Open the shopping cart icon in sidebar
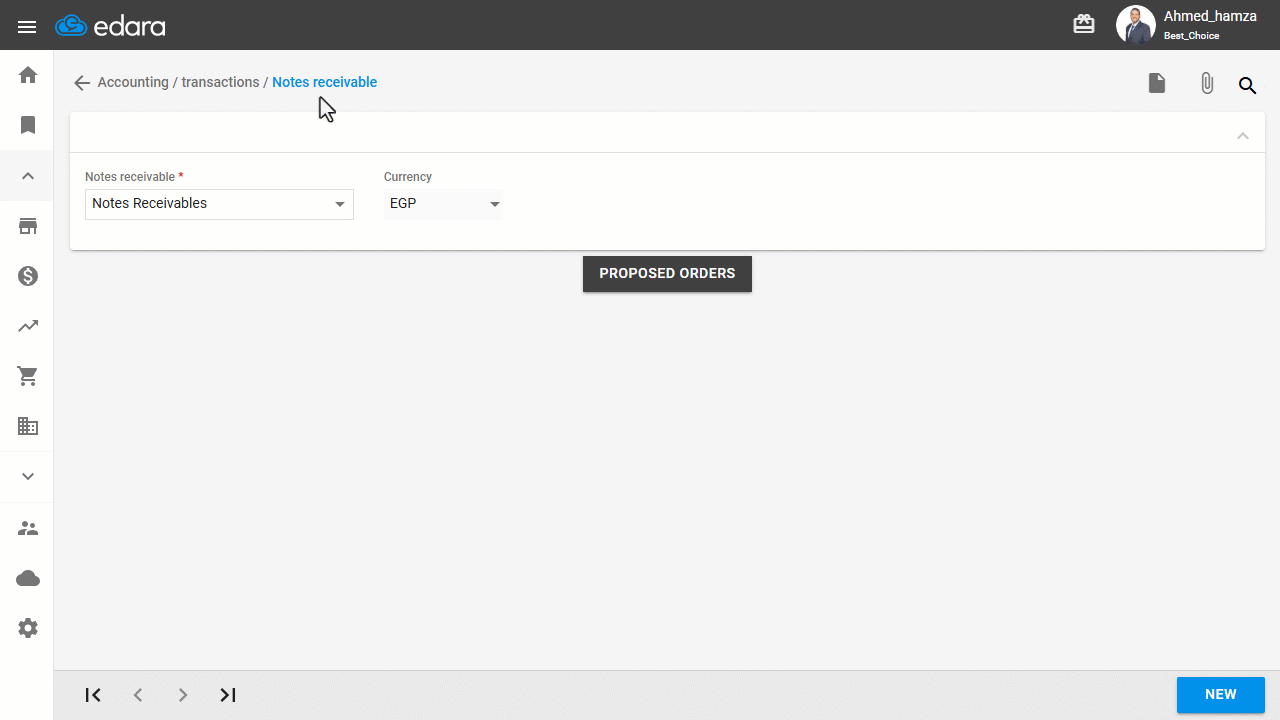 coord(28,376)
